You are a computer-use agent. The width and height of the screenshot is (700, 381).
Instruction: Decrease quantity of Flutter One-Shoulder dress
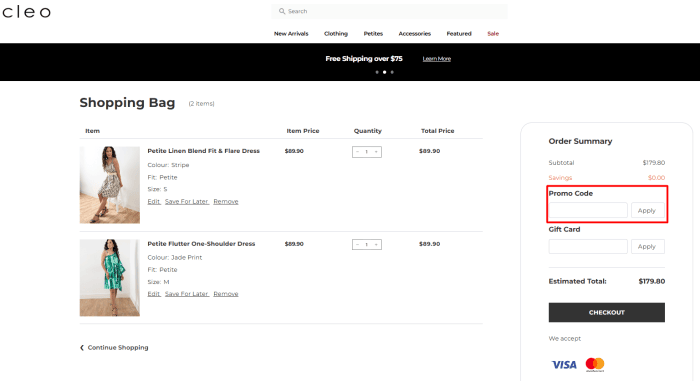[357, 244]
